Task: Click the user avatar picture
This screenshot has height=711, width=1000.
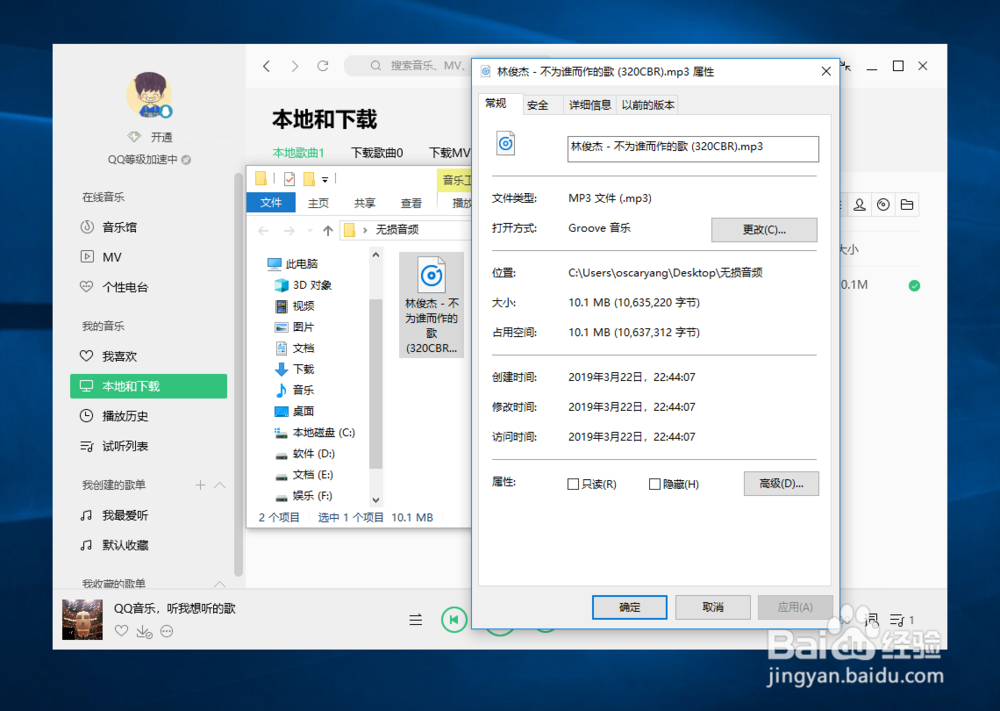Action: point(149,94)
